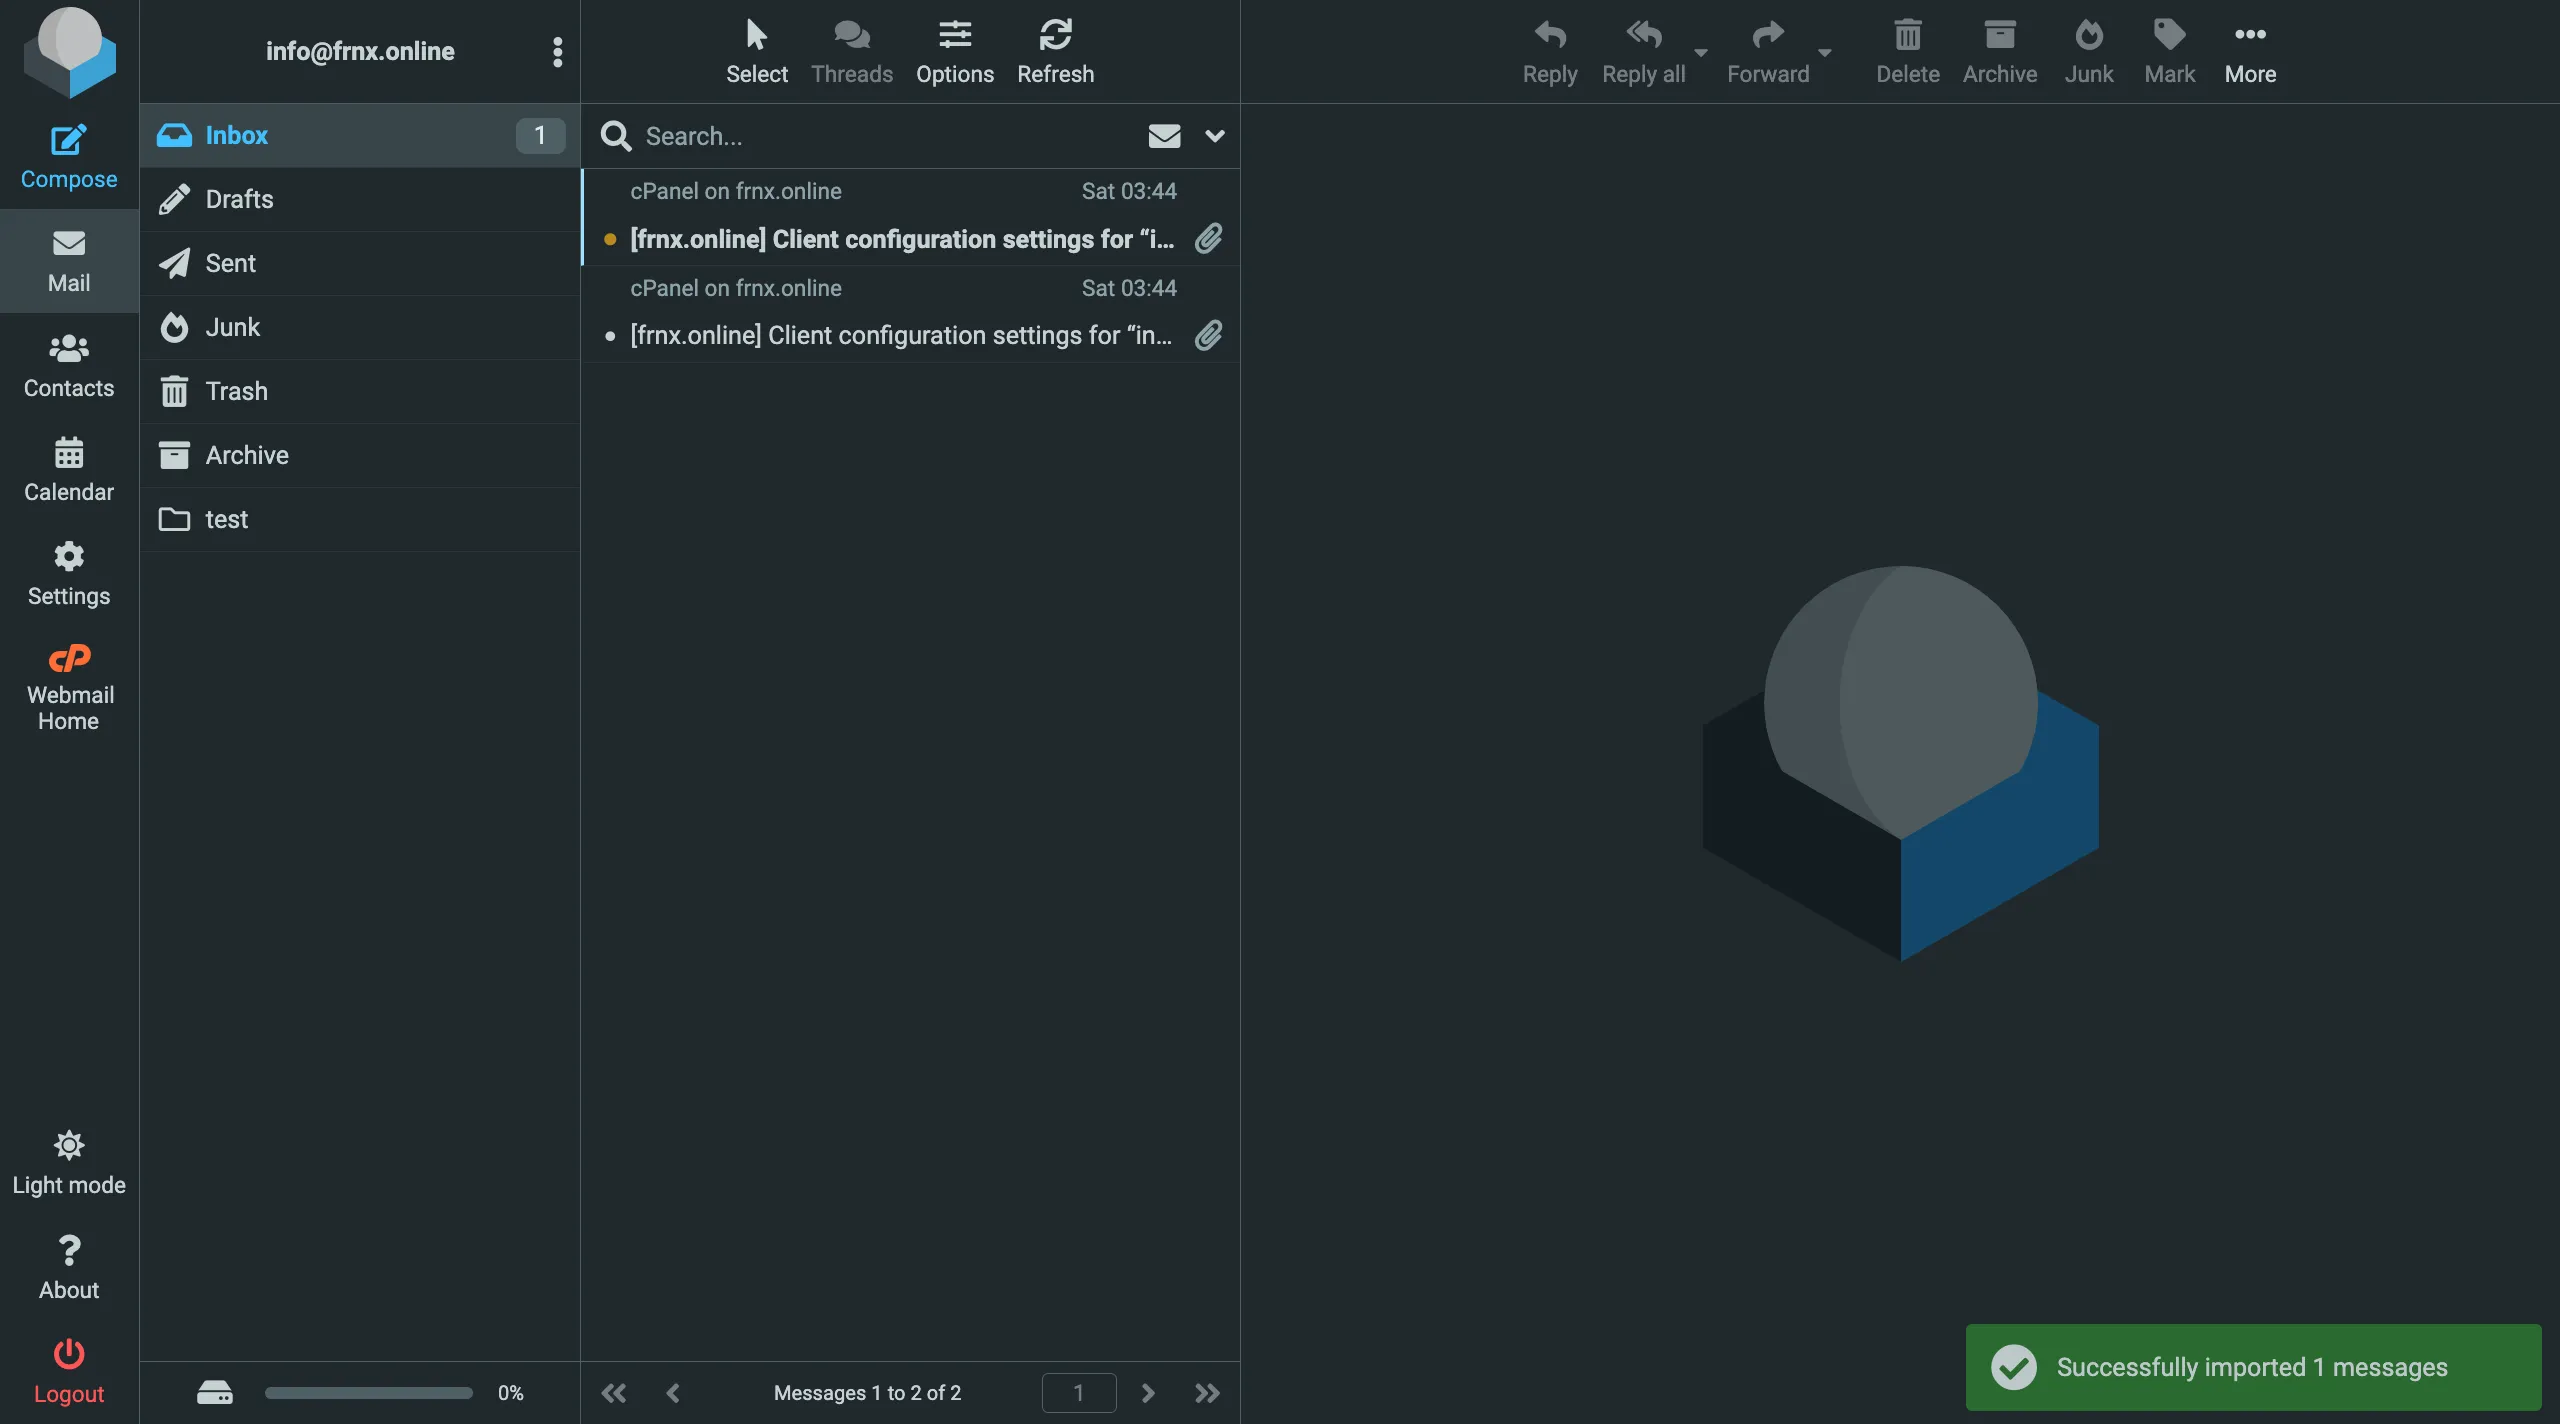Open the Junk folder
This screenshot has width=2560, height=1424.
click(232, 327)
